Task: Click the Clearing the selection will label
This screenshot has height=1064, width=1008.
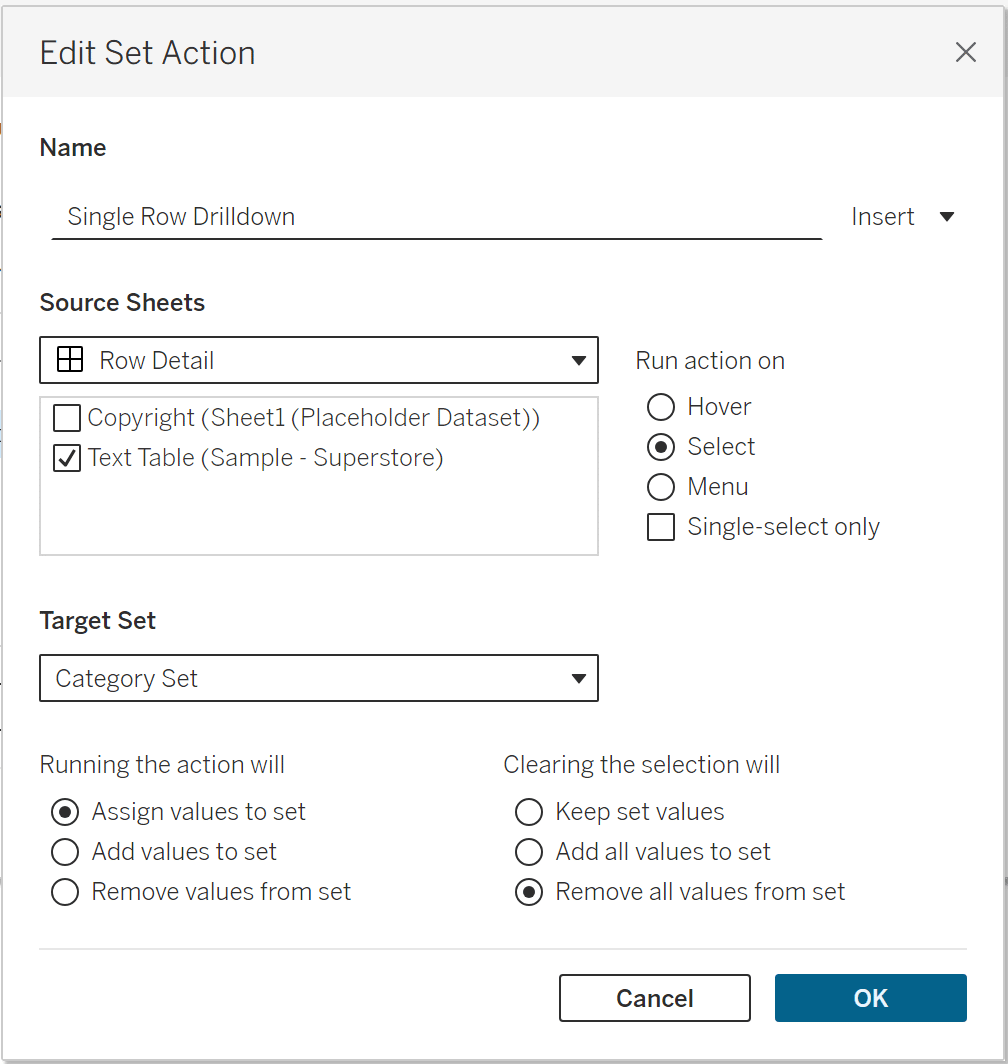Action: (641, 765)
